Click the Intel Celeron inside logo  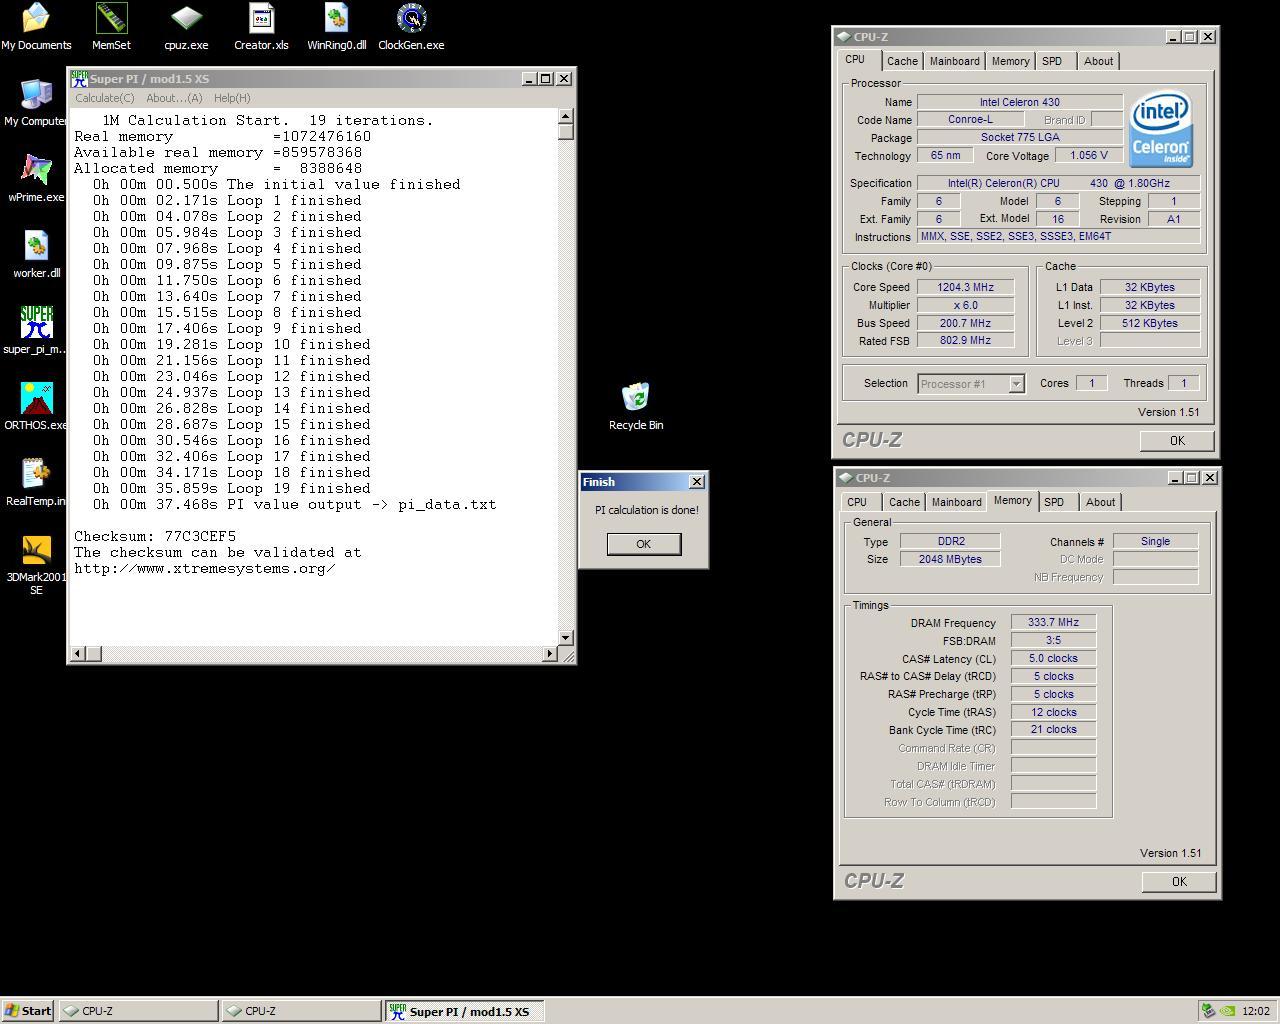(1161, 129)
